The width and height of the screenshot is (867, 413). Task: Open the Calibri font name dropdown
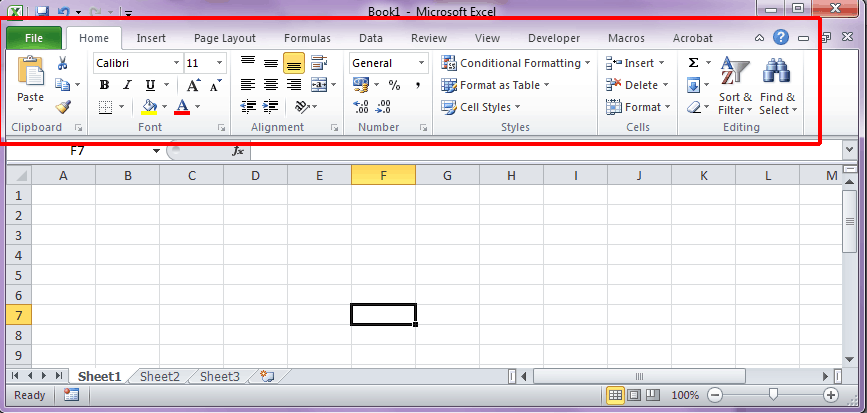click(176, 63)
